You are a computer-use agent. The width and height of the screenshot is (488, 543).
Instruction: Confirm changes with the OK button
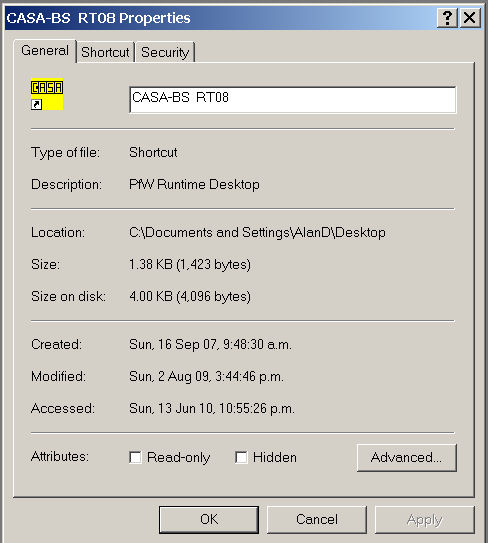209,519
